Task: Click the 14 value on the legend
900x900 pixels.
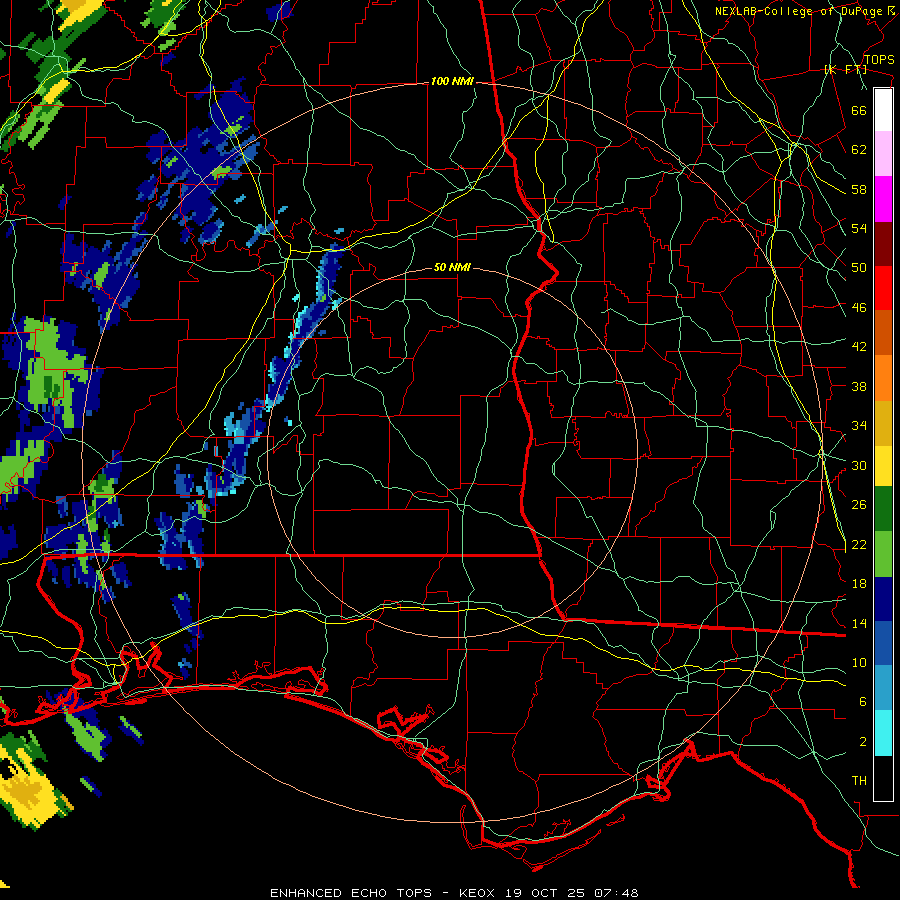Action: (x=859, y=623)
